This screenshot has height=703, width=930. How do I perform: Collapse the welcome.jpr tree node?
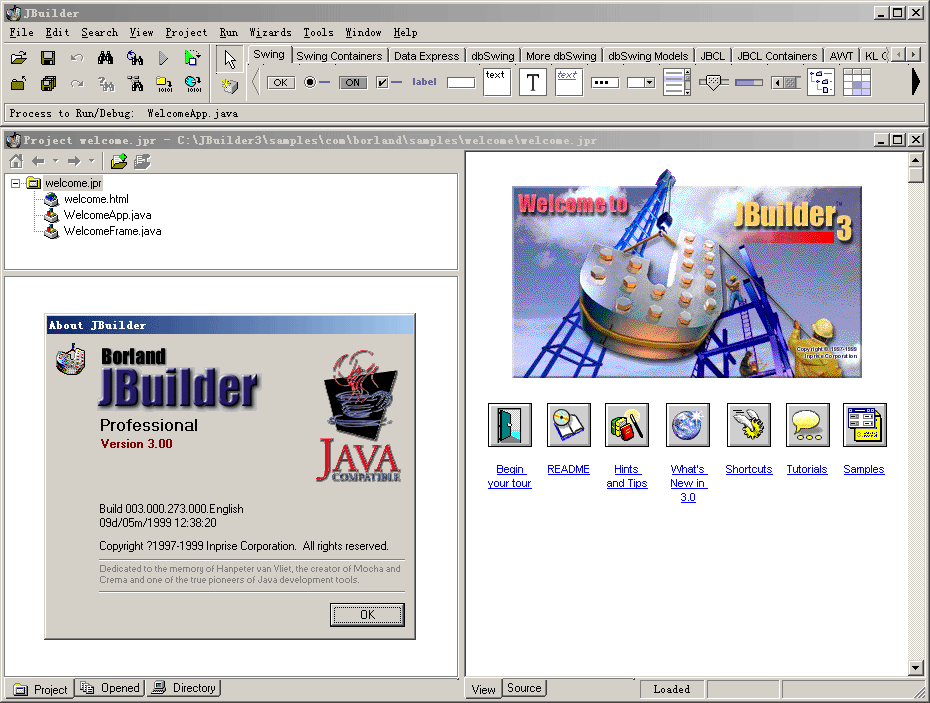tap(15, 183)
